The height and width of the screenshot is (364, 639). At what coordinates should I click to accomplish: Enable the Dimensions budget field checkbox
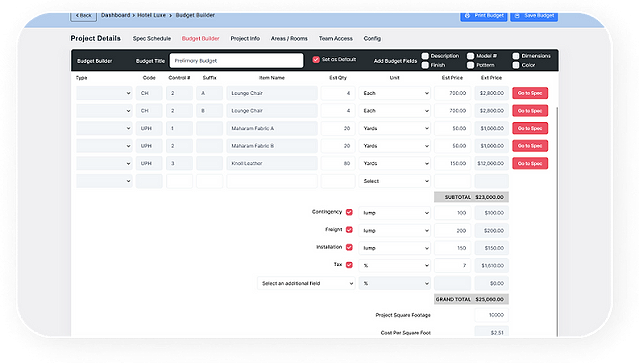(x=516, y=56)
